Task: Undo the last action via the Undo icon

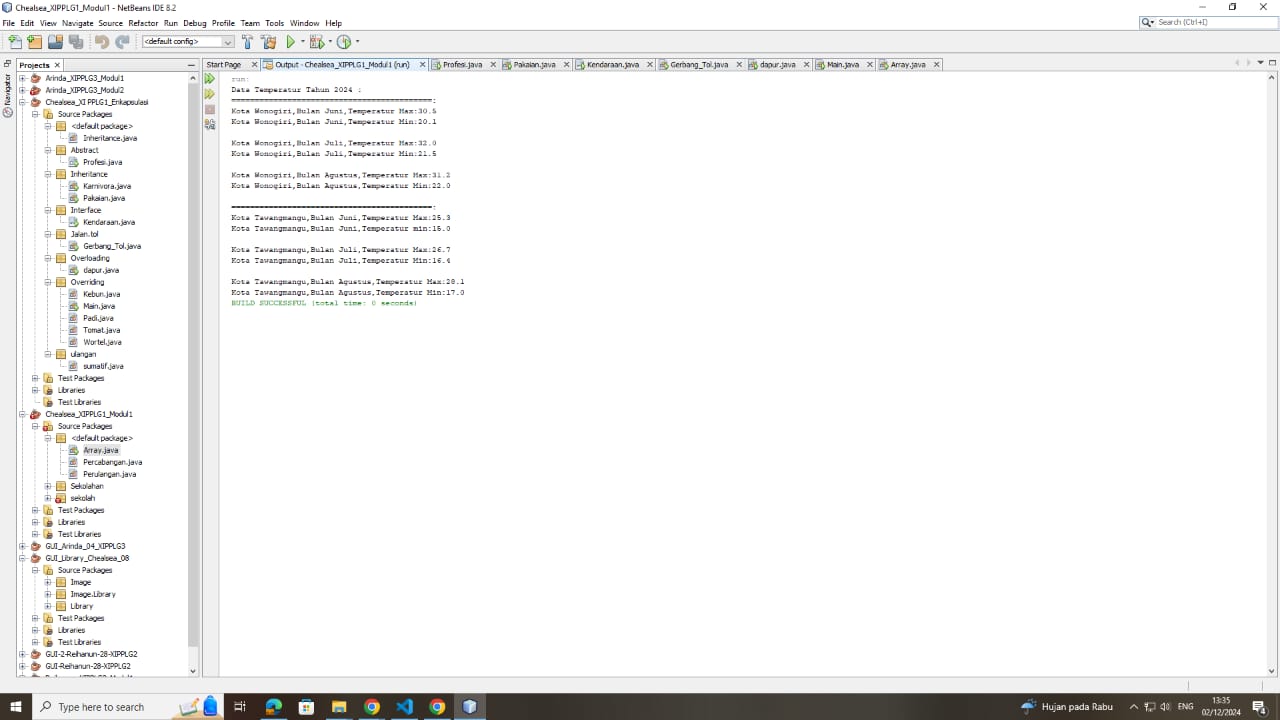Action: click(x=101, y=41)
